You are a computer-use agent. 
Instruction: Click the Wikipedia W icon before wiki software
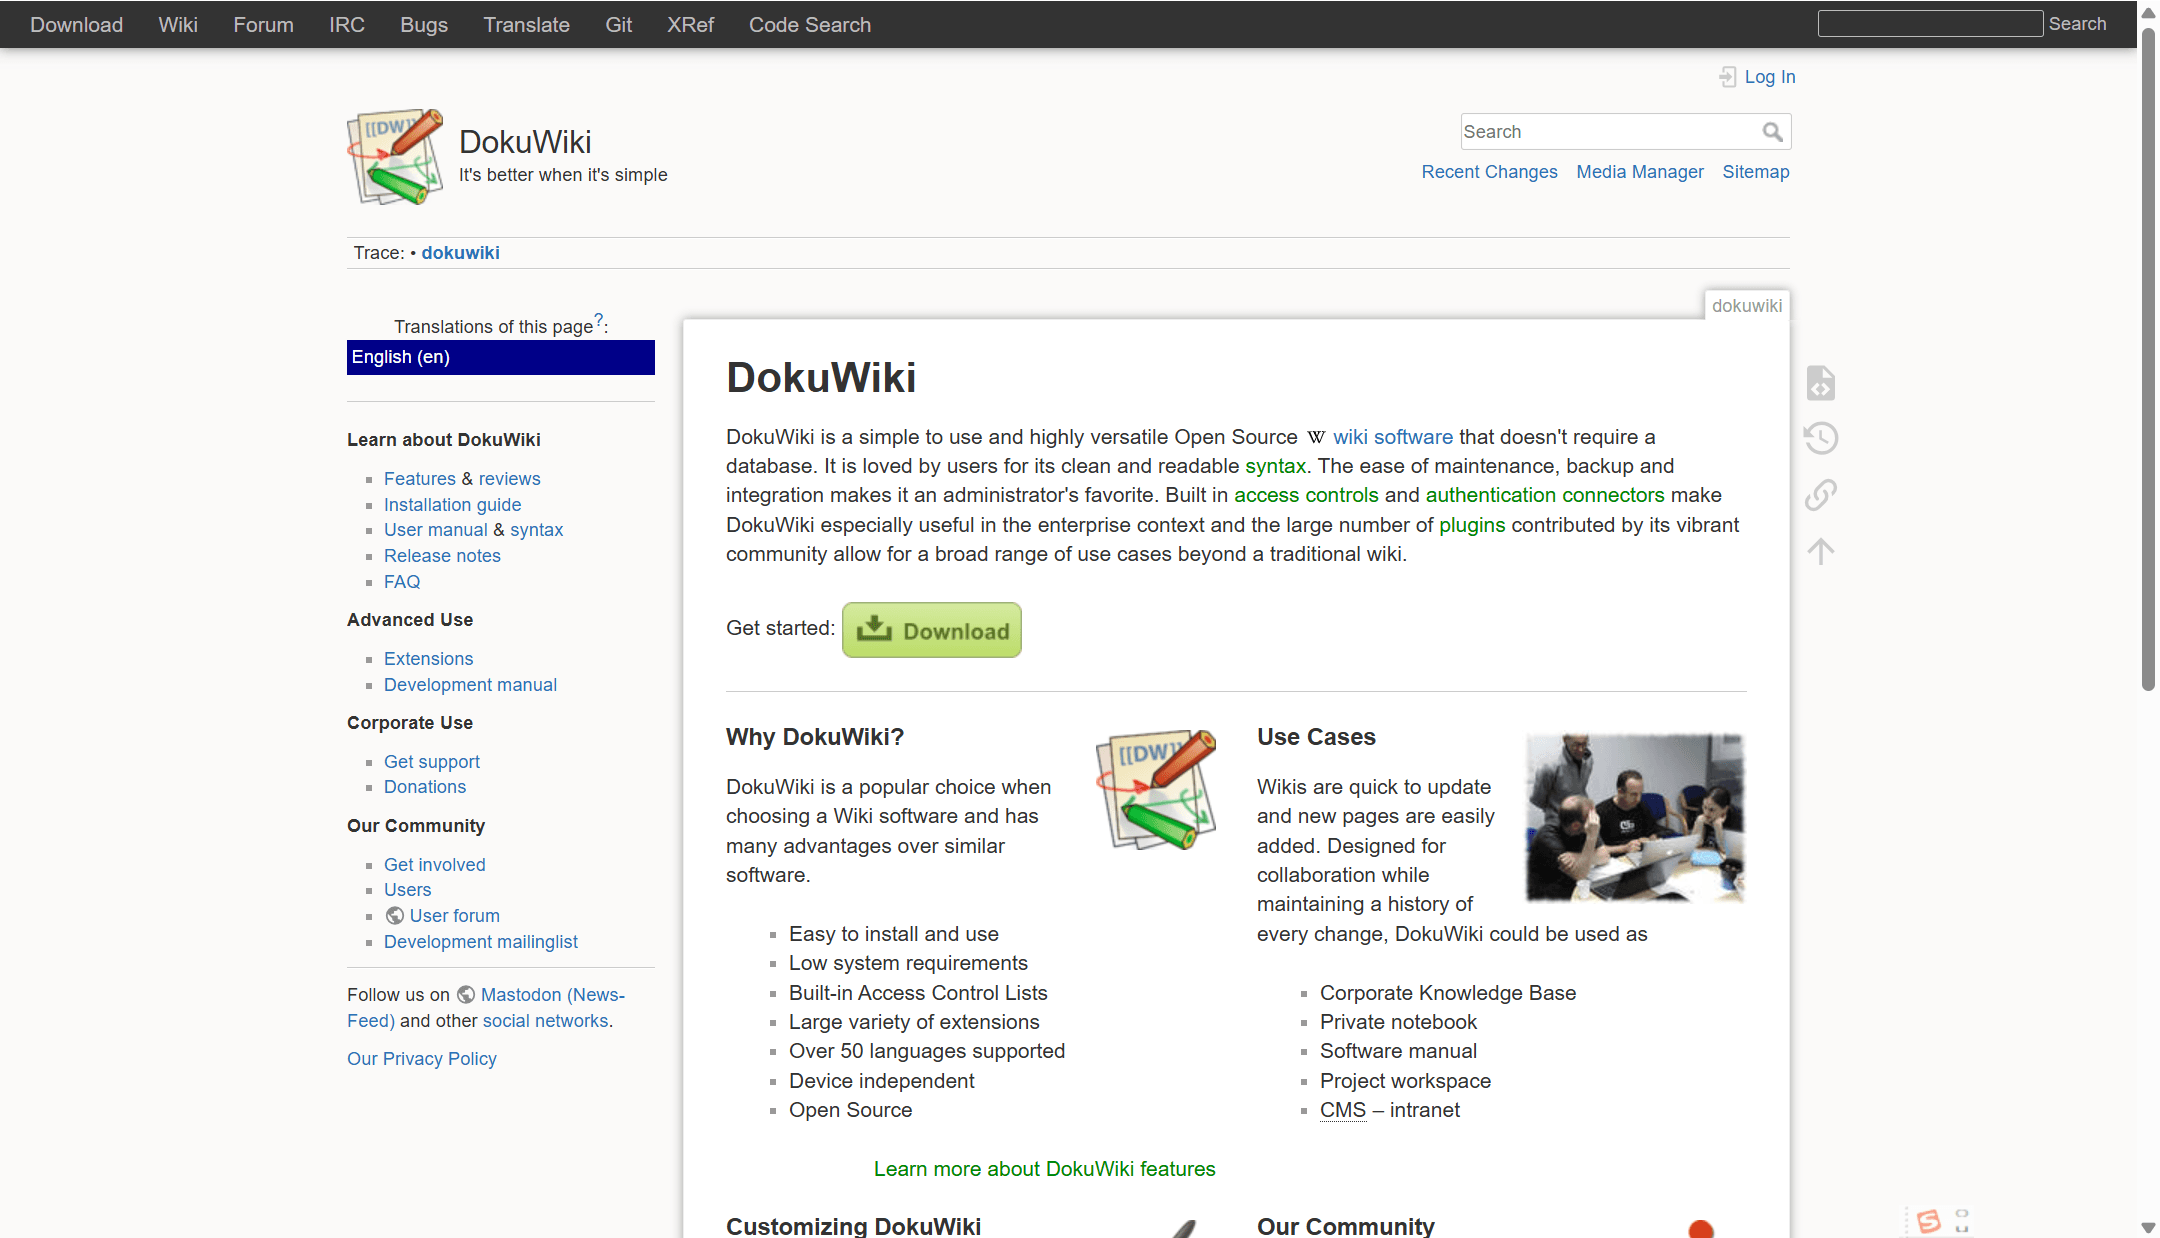click(1316, 437)
